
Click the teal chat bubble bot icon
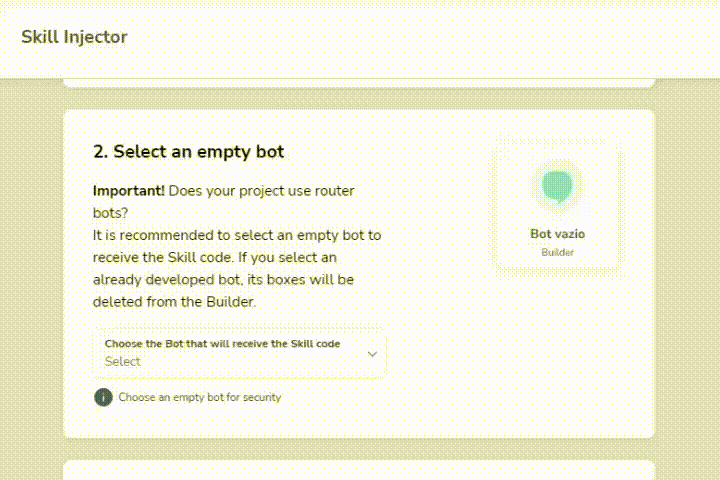tap(557, 186)
